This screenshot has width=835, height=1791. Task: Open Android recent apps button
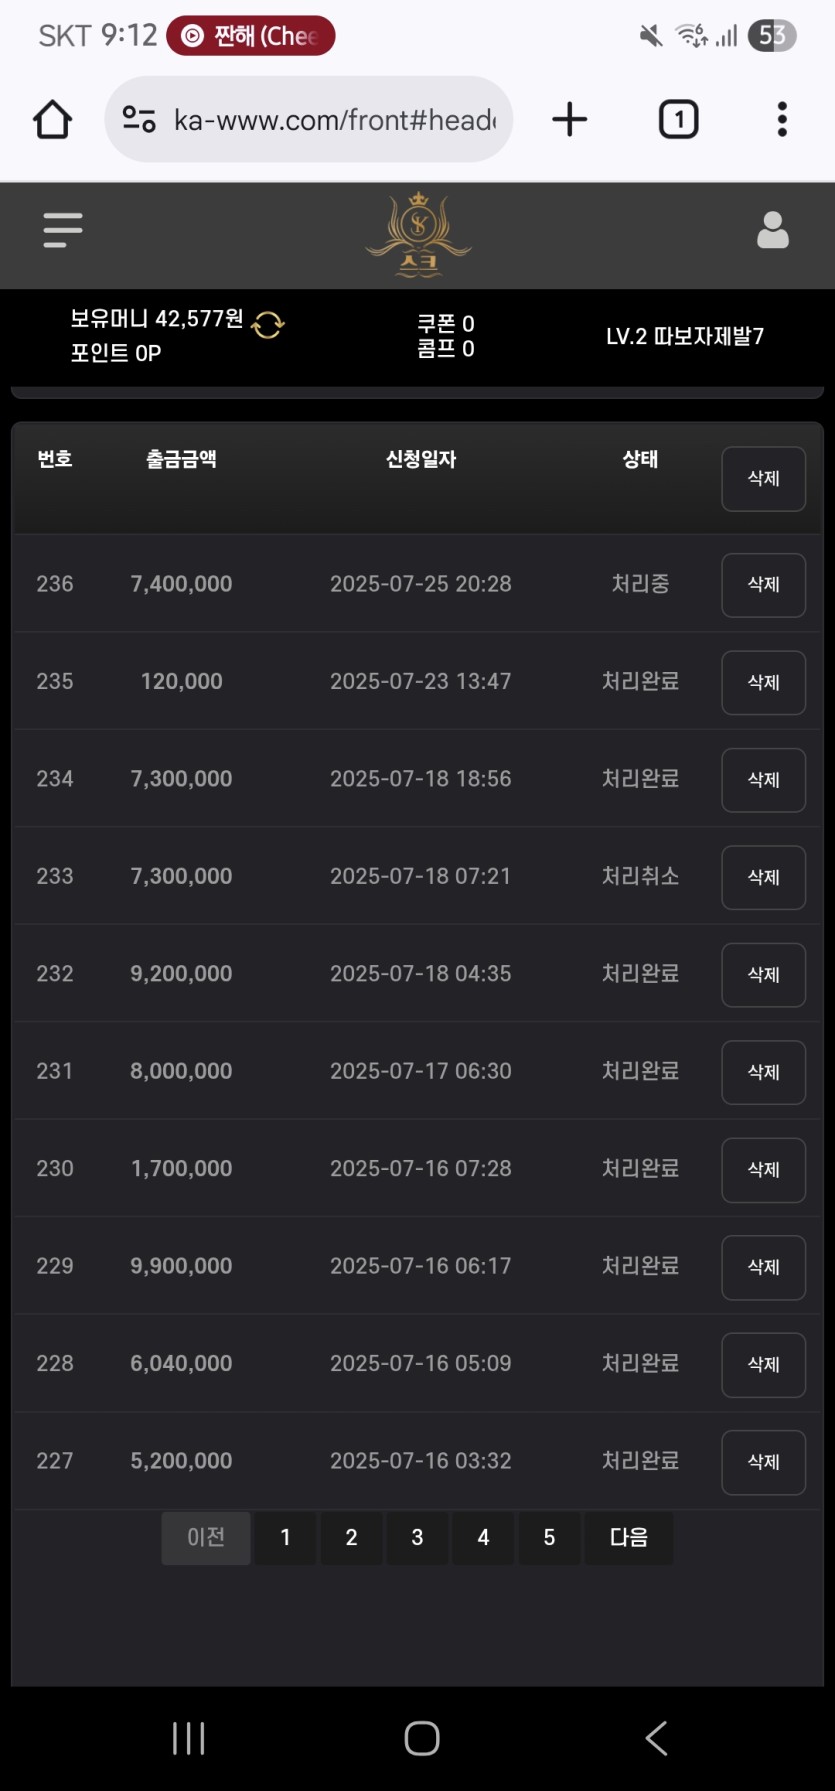(x=188, y=1738)
